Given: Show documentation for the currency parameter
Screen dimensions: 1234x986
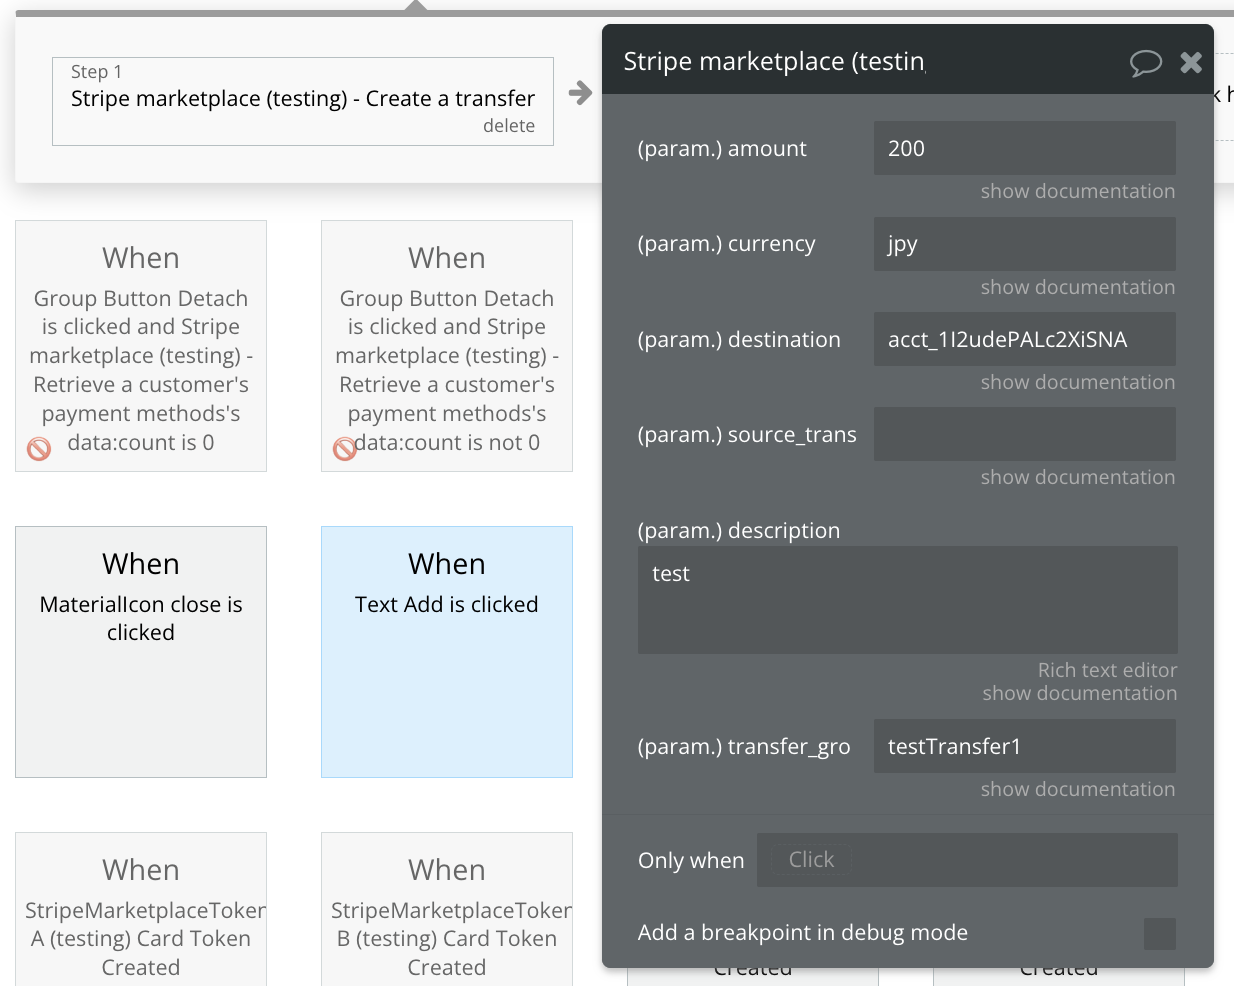Looking at the screenshot, I should point(1078,287).
